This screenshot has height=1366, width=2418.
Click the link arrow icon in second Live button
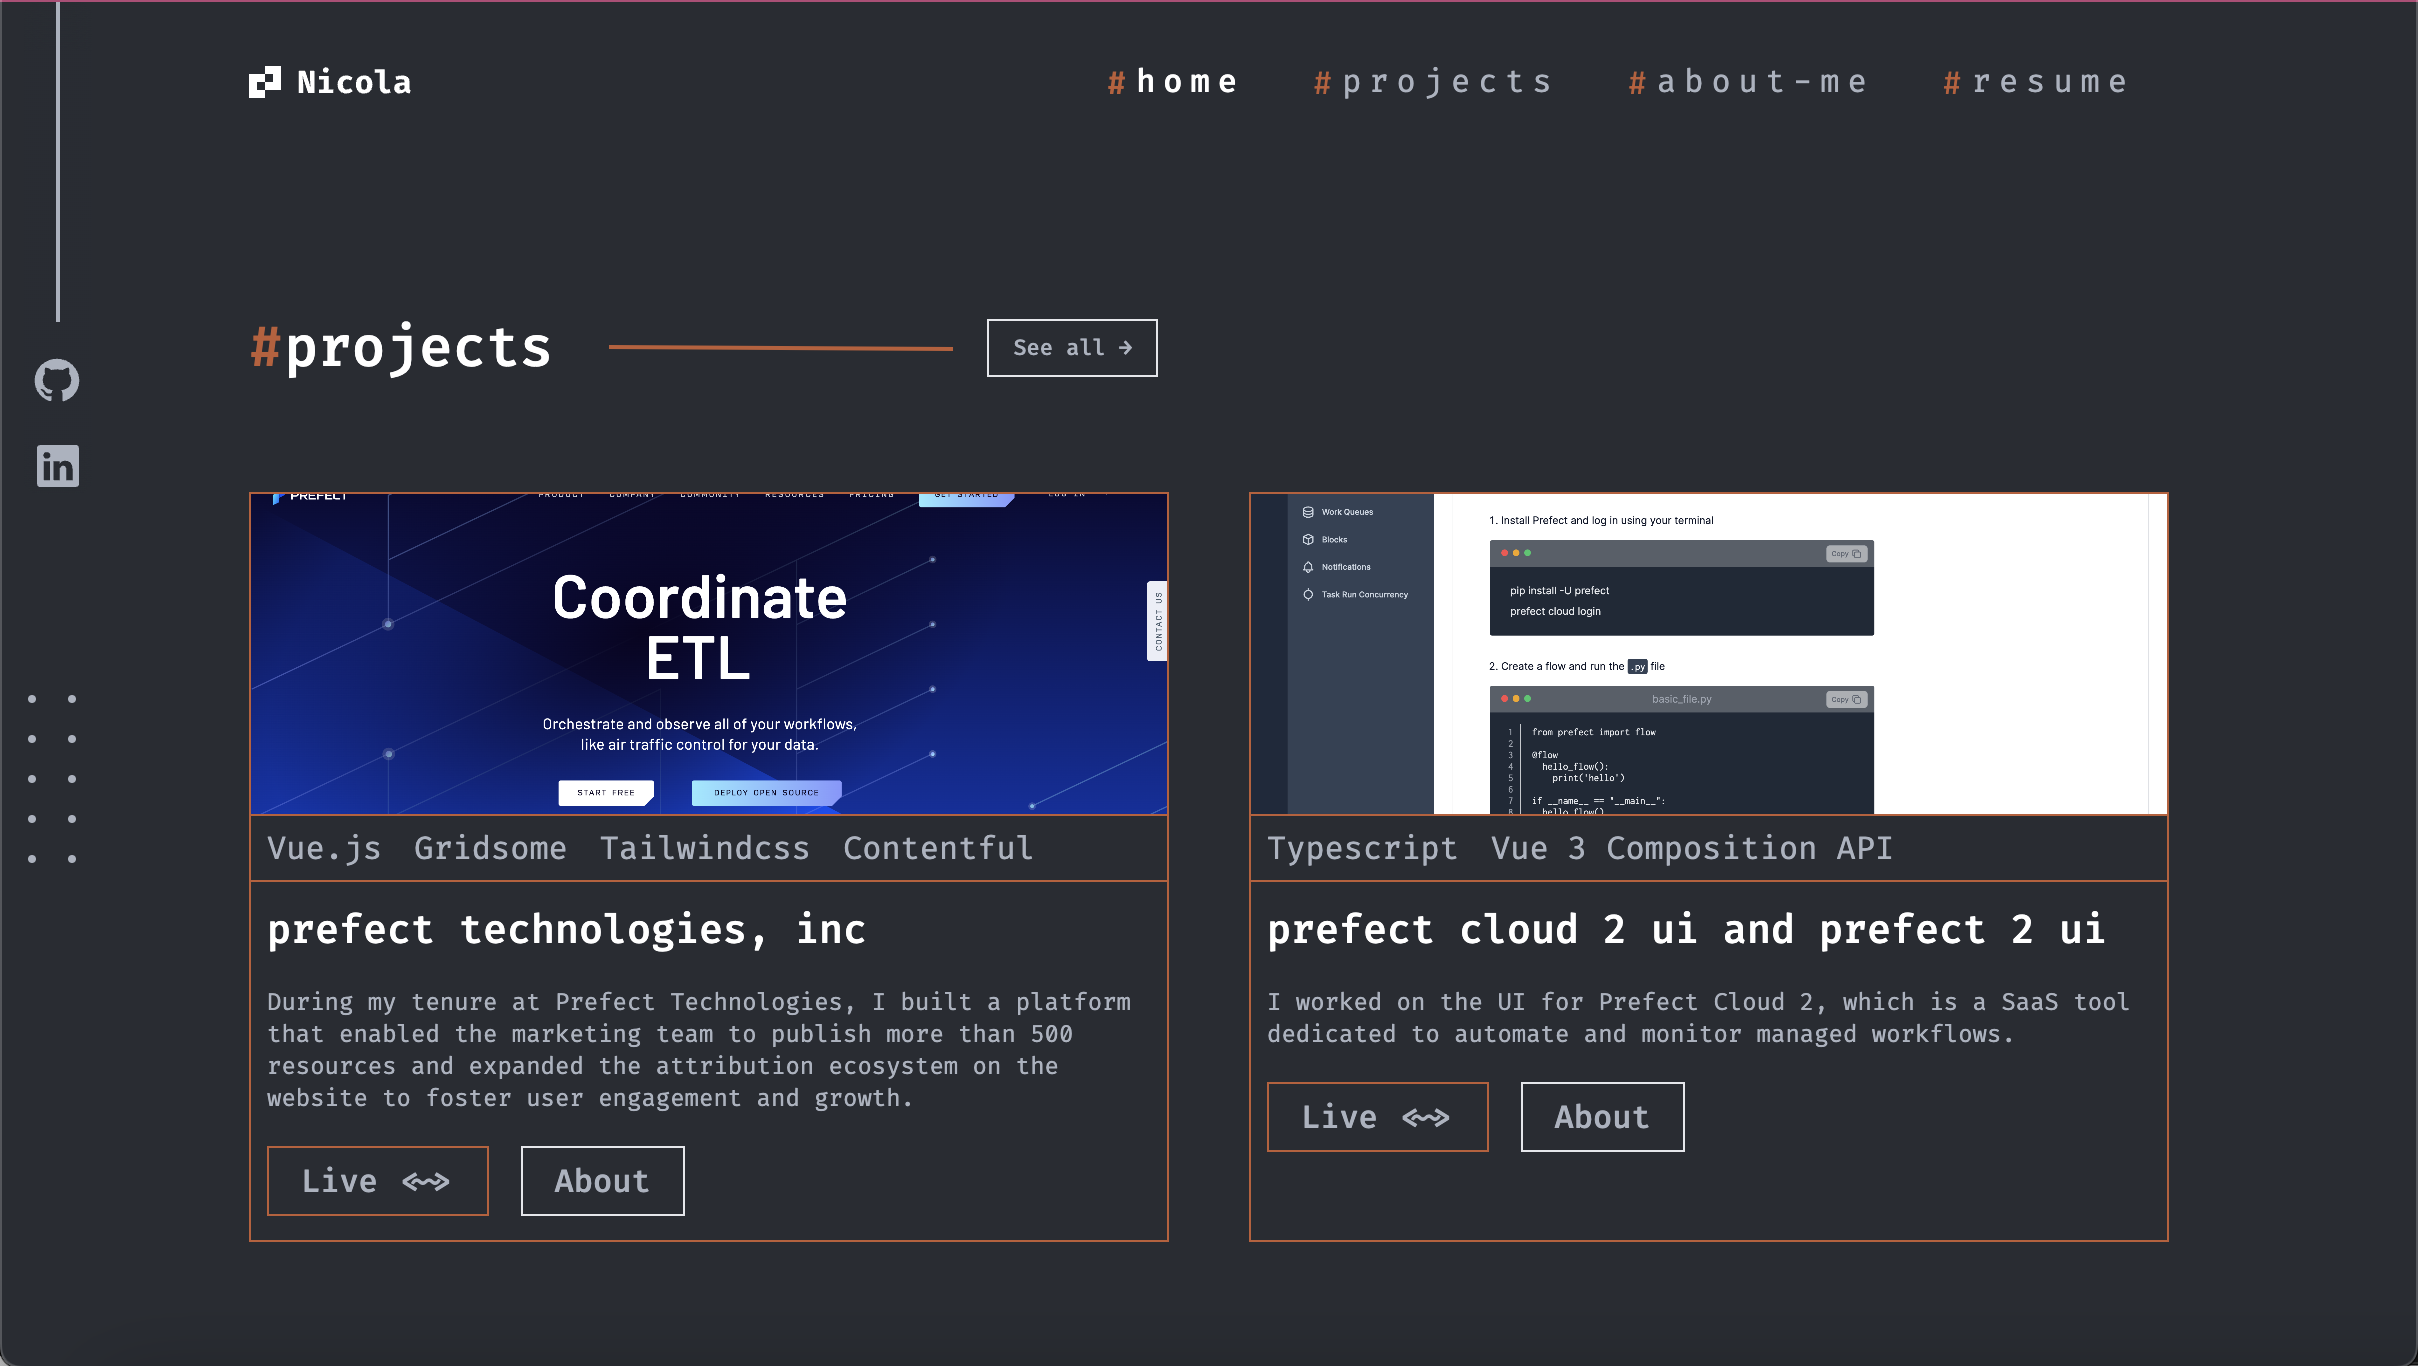pos(1426,1118)
